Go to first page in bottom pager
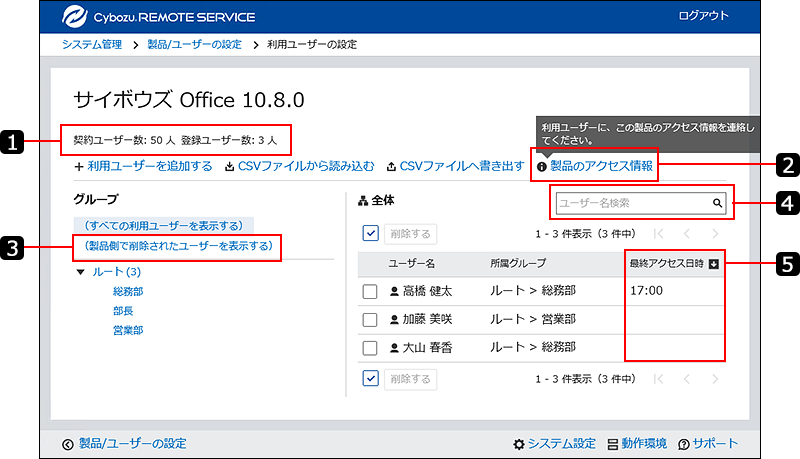 click(x=659, y=379)
